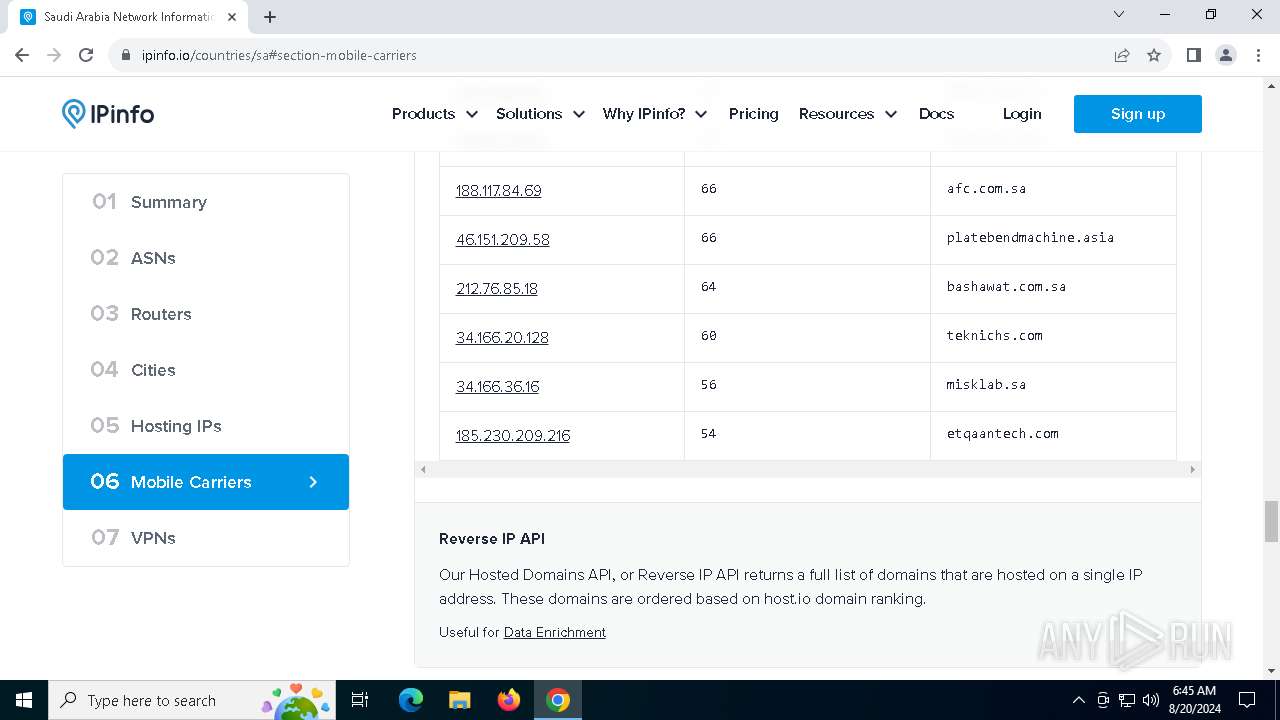Image resolution: width=1280 pixels, height=720 pixels.
Task: Reload the current page
Action: pos(86,55)
